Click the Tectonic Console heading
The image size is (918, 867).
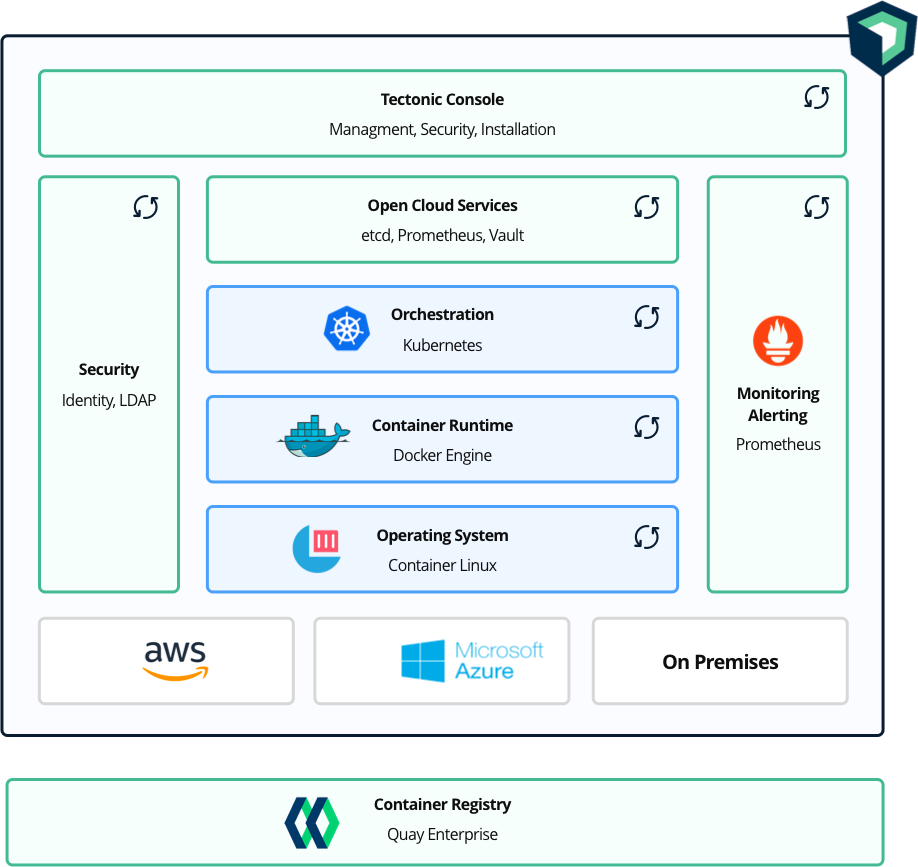[442, 100]
